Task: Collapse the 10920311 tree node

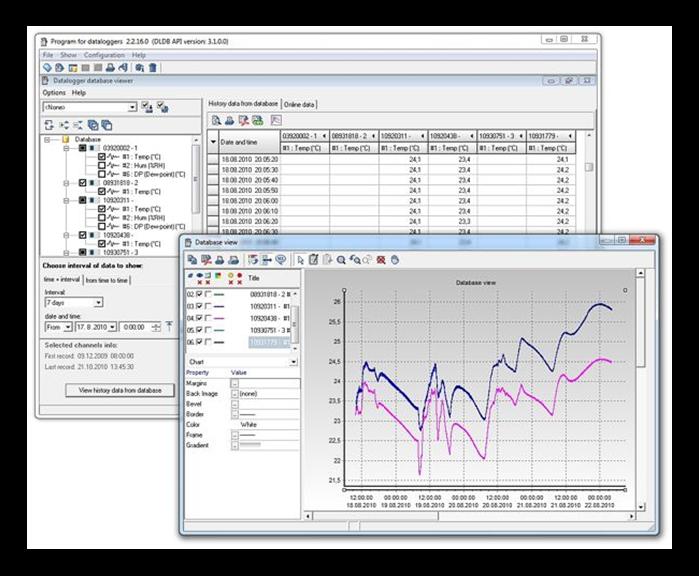Action: pos(66,200)
